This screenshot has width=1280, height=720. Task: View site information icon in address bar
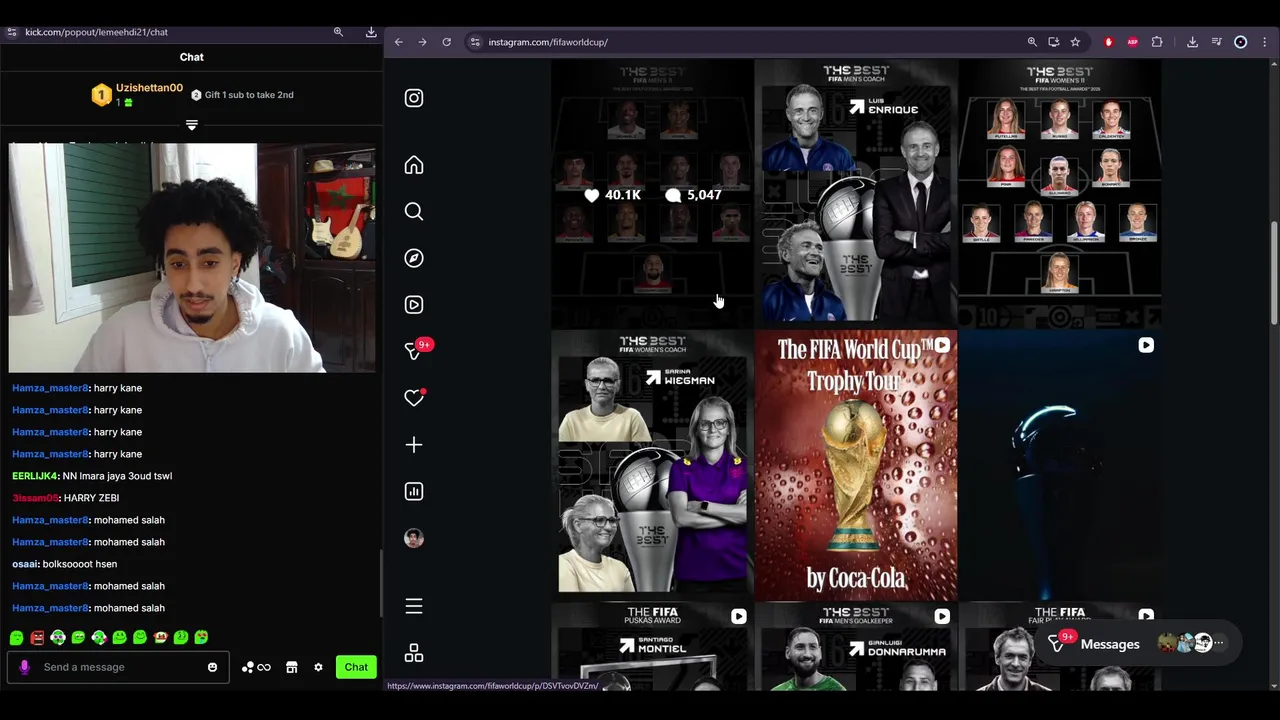[x=475, y=42]
